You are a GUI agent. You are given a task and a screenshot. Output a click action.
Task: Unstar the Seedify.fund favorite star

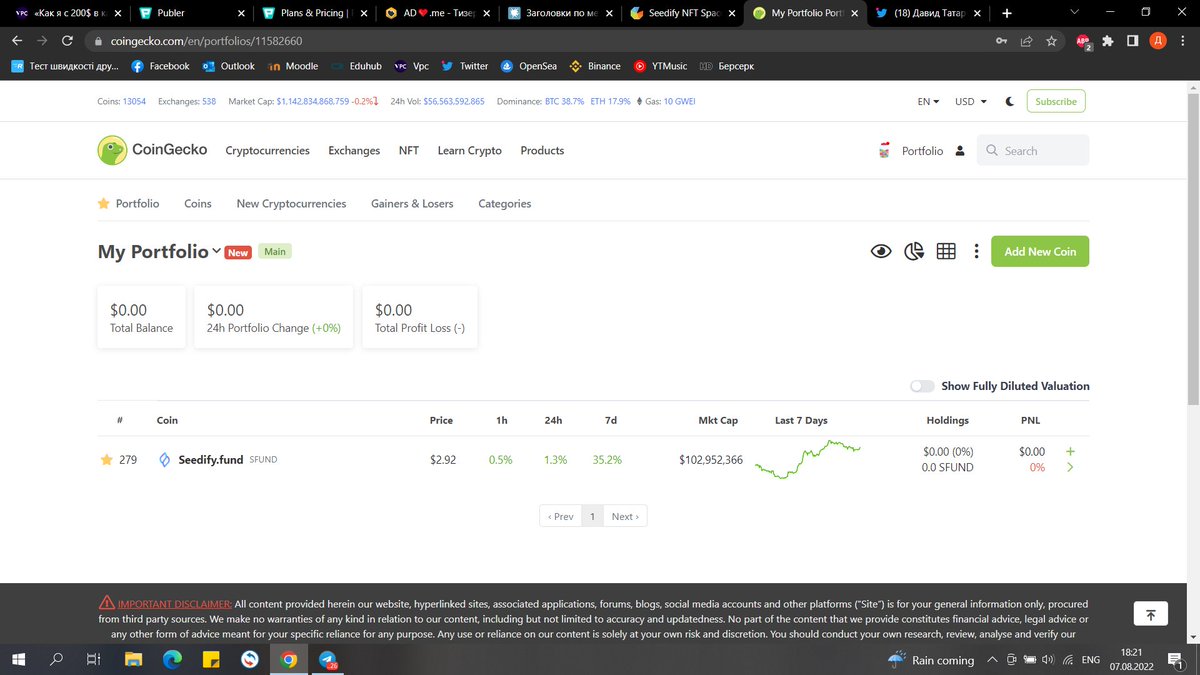tap(105, 460)
